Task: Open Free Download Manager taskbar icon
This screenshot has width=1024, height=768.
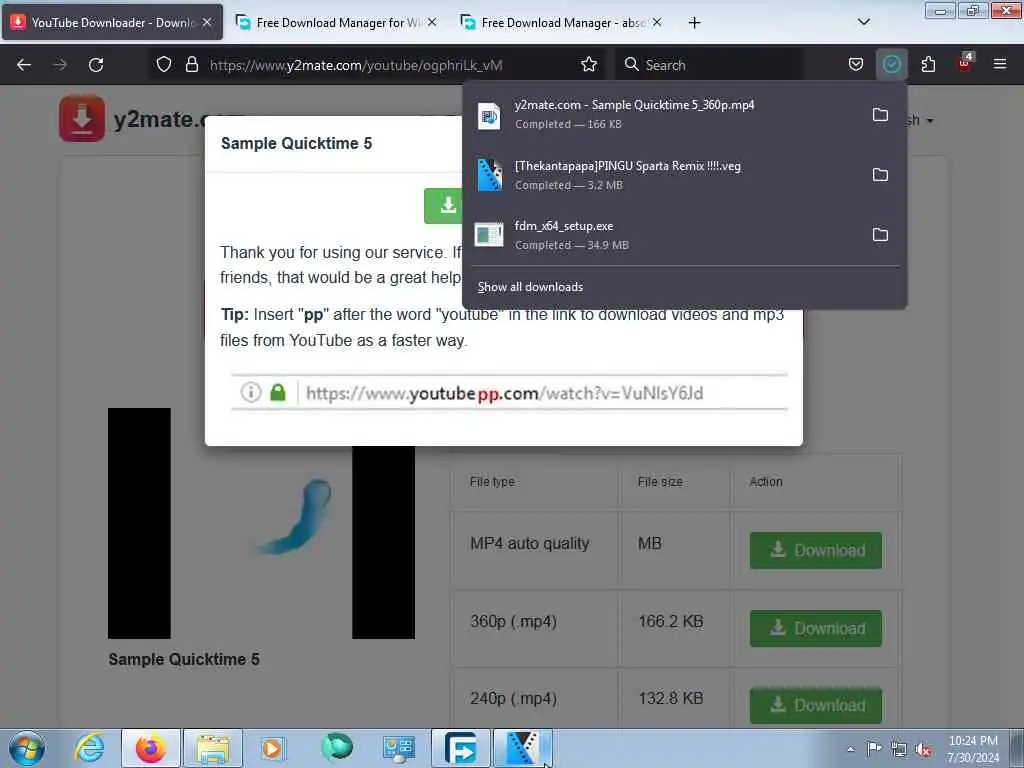Action: click(460, 748)
